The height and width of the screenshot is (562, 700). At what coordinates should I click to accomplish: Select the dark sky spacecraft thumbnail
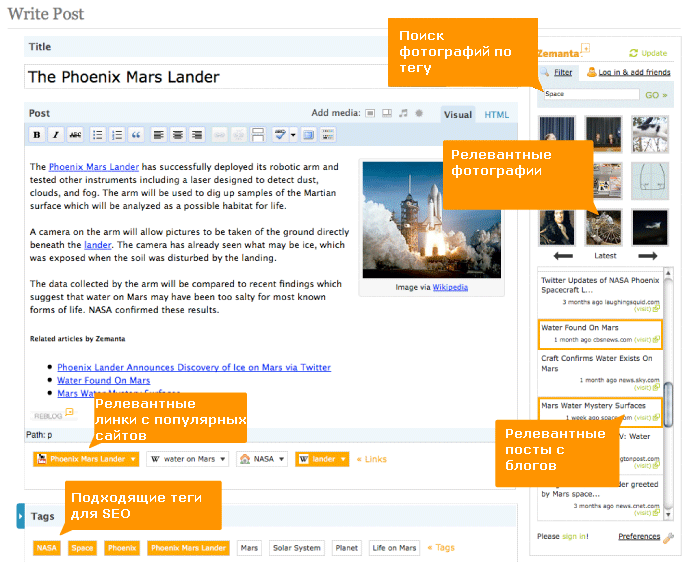click(x=650, y=227)
